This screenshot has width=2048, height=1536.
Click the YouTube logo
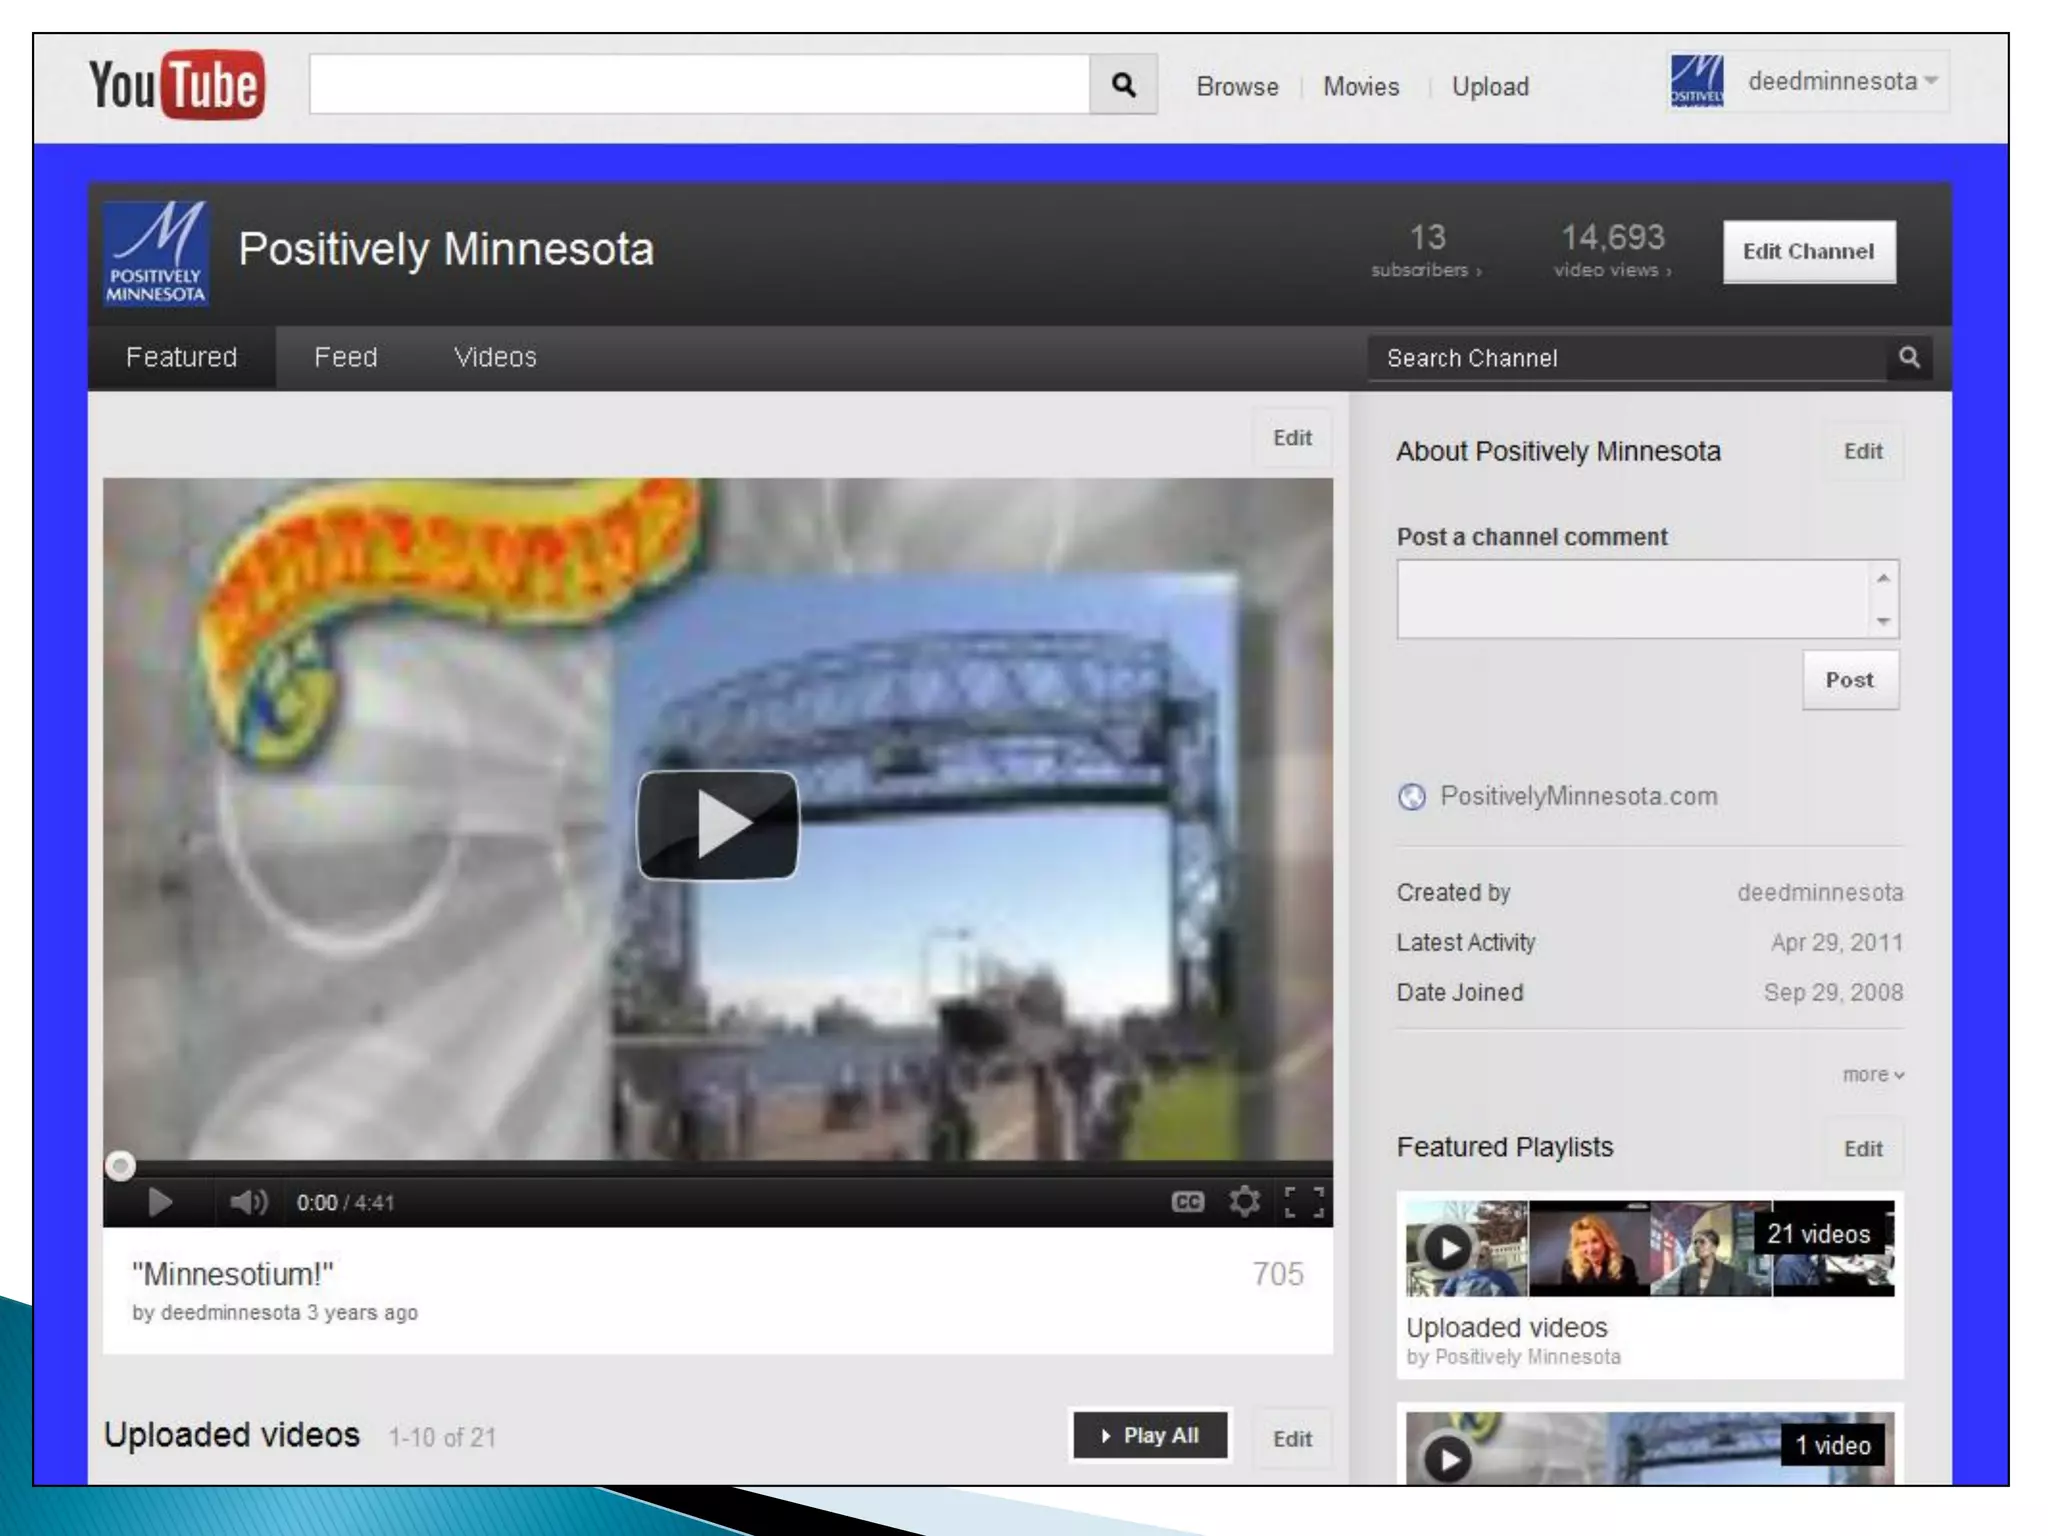tap(177, 85)
